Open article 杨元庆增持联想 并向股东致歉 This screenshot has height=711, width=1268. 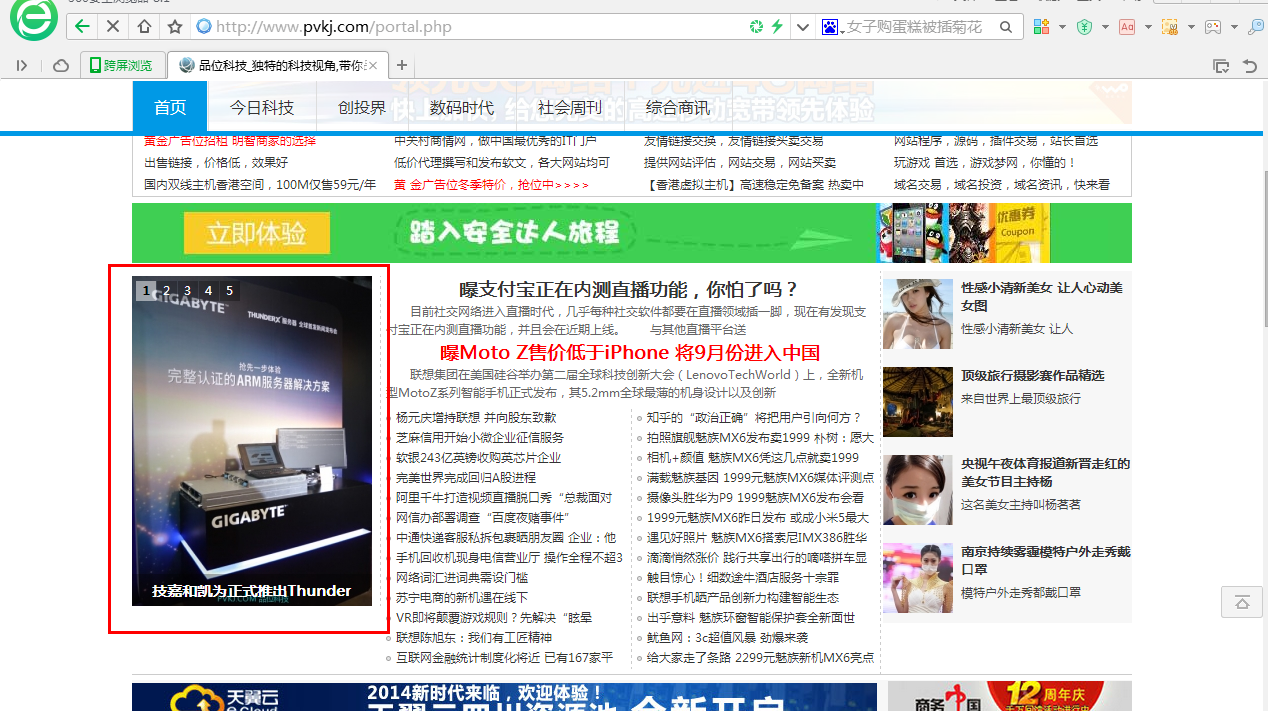click(476, 417)
